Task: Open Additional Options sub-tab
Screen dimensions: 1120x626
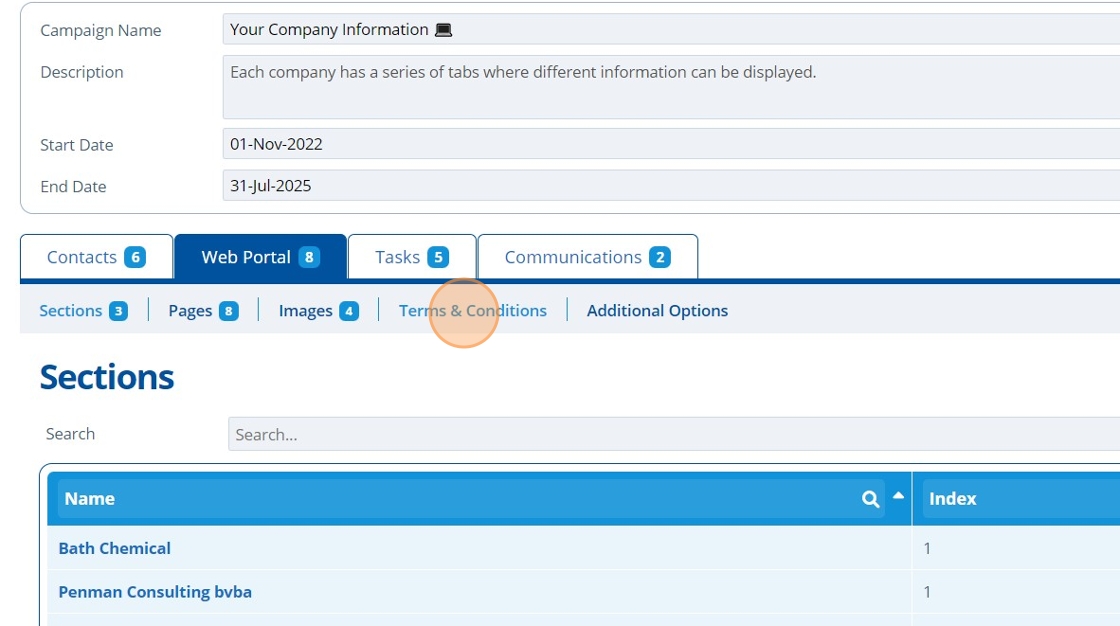Action: point(657,311)
